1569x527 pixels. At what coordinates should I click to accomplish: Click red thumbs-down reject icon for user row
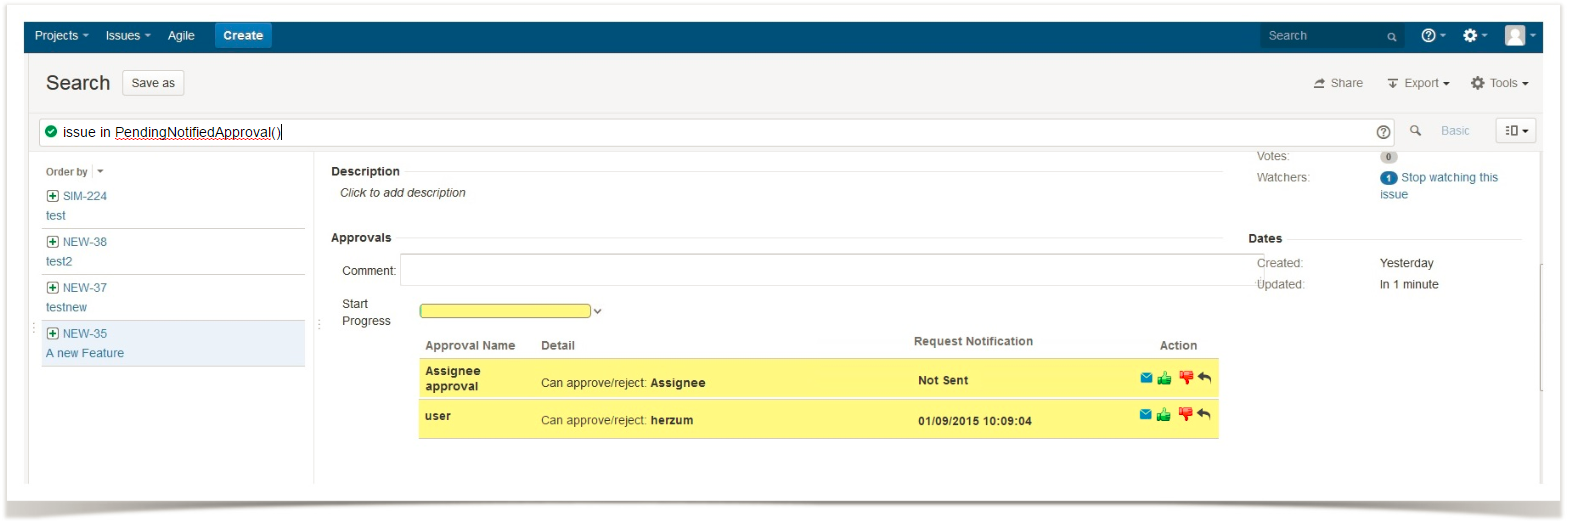[x=1185, y=414]
